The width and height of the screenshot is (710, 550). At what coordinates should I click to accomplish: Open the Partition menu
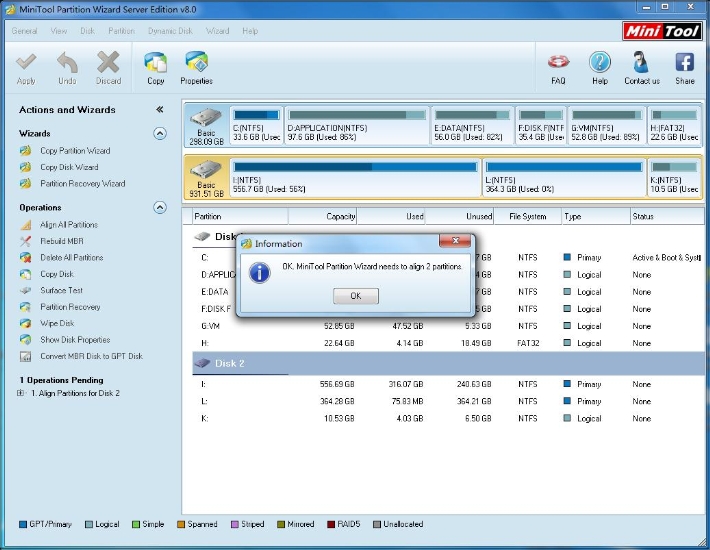(121, 31)
